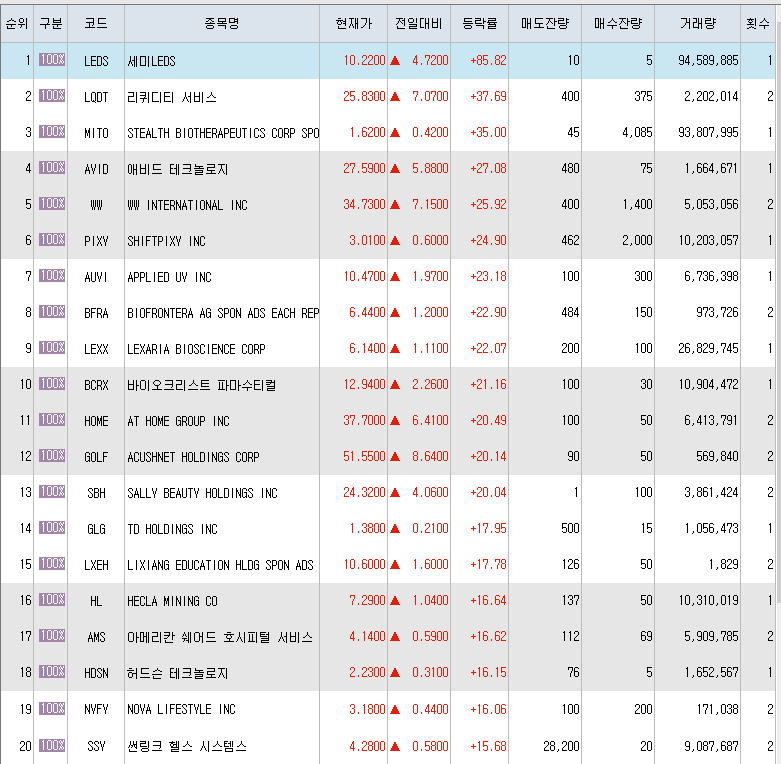Click the 100% badge in SBH row
The height and width of the screenshot is (764, 781).
[x=52, y=492]
